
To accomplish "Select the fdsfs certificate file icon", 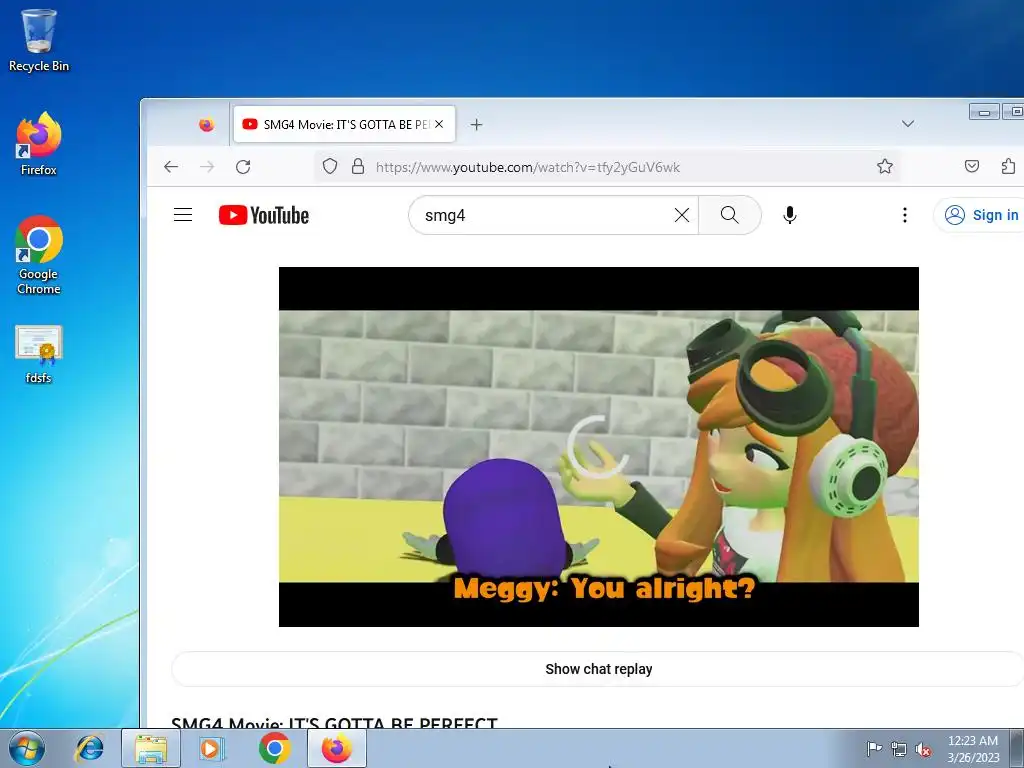I will [x=39, y=353].
